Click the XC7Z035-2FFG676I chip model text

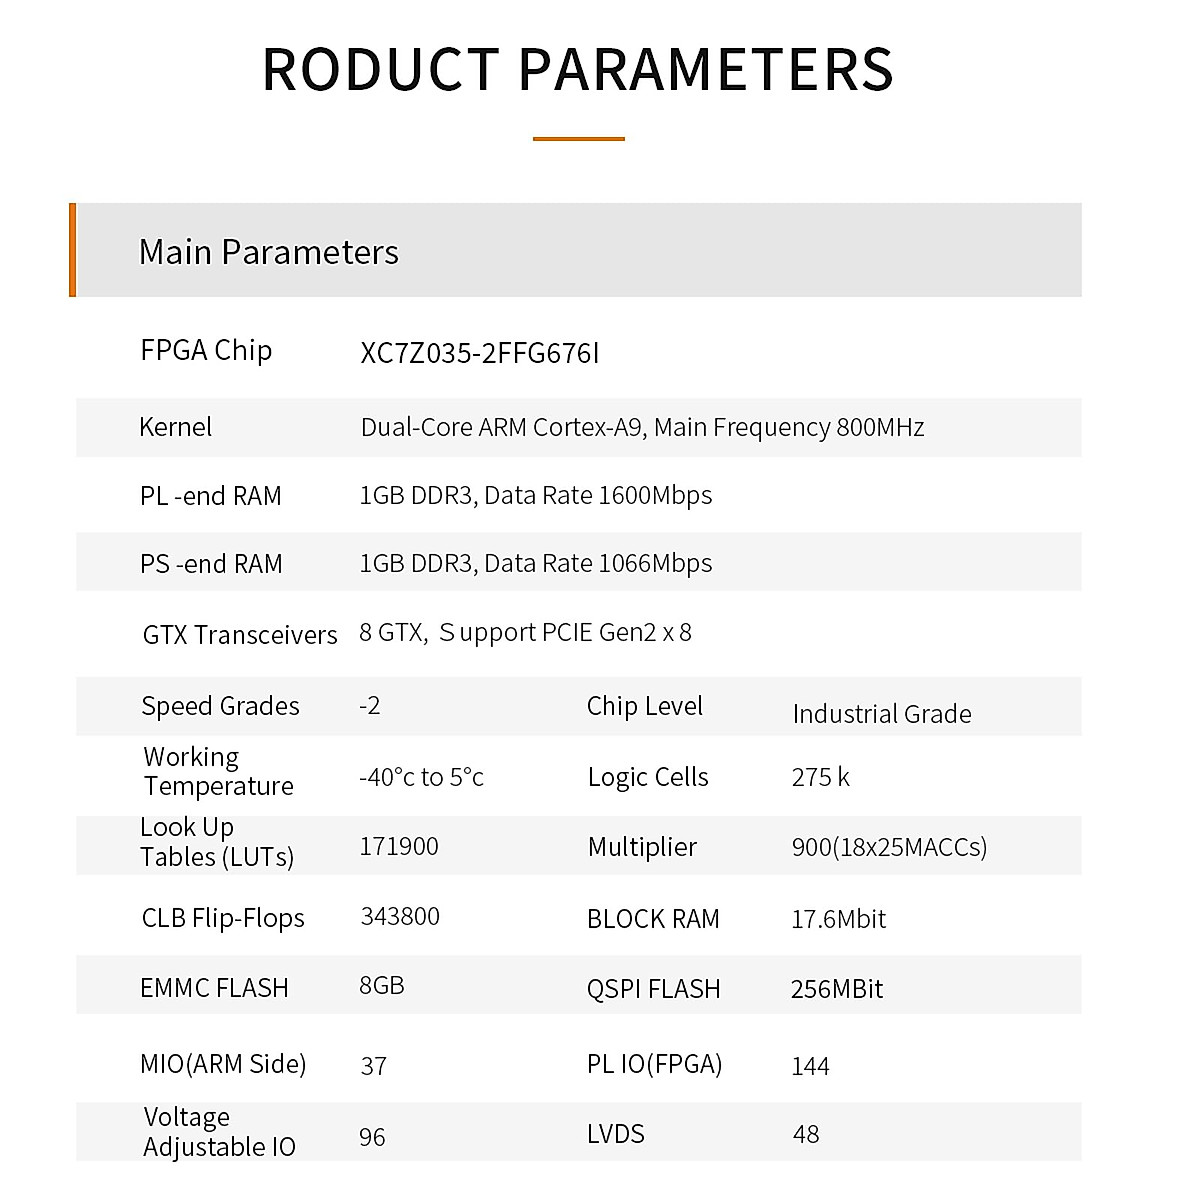(479, 354)
